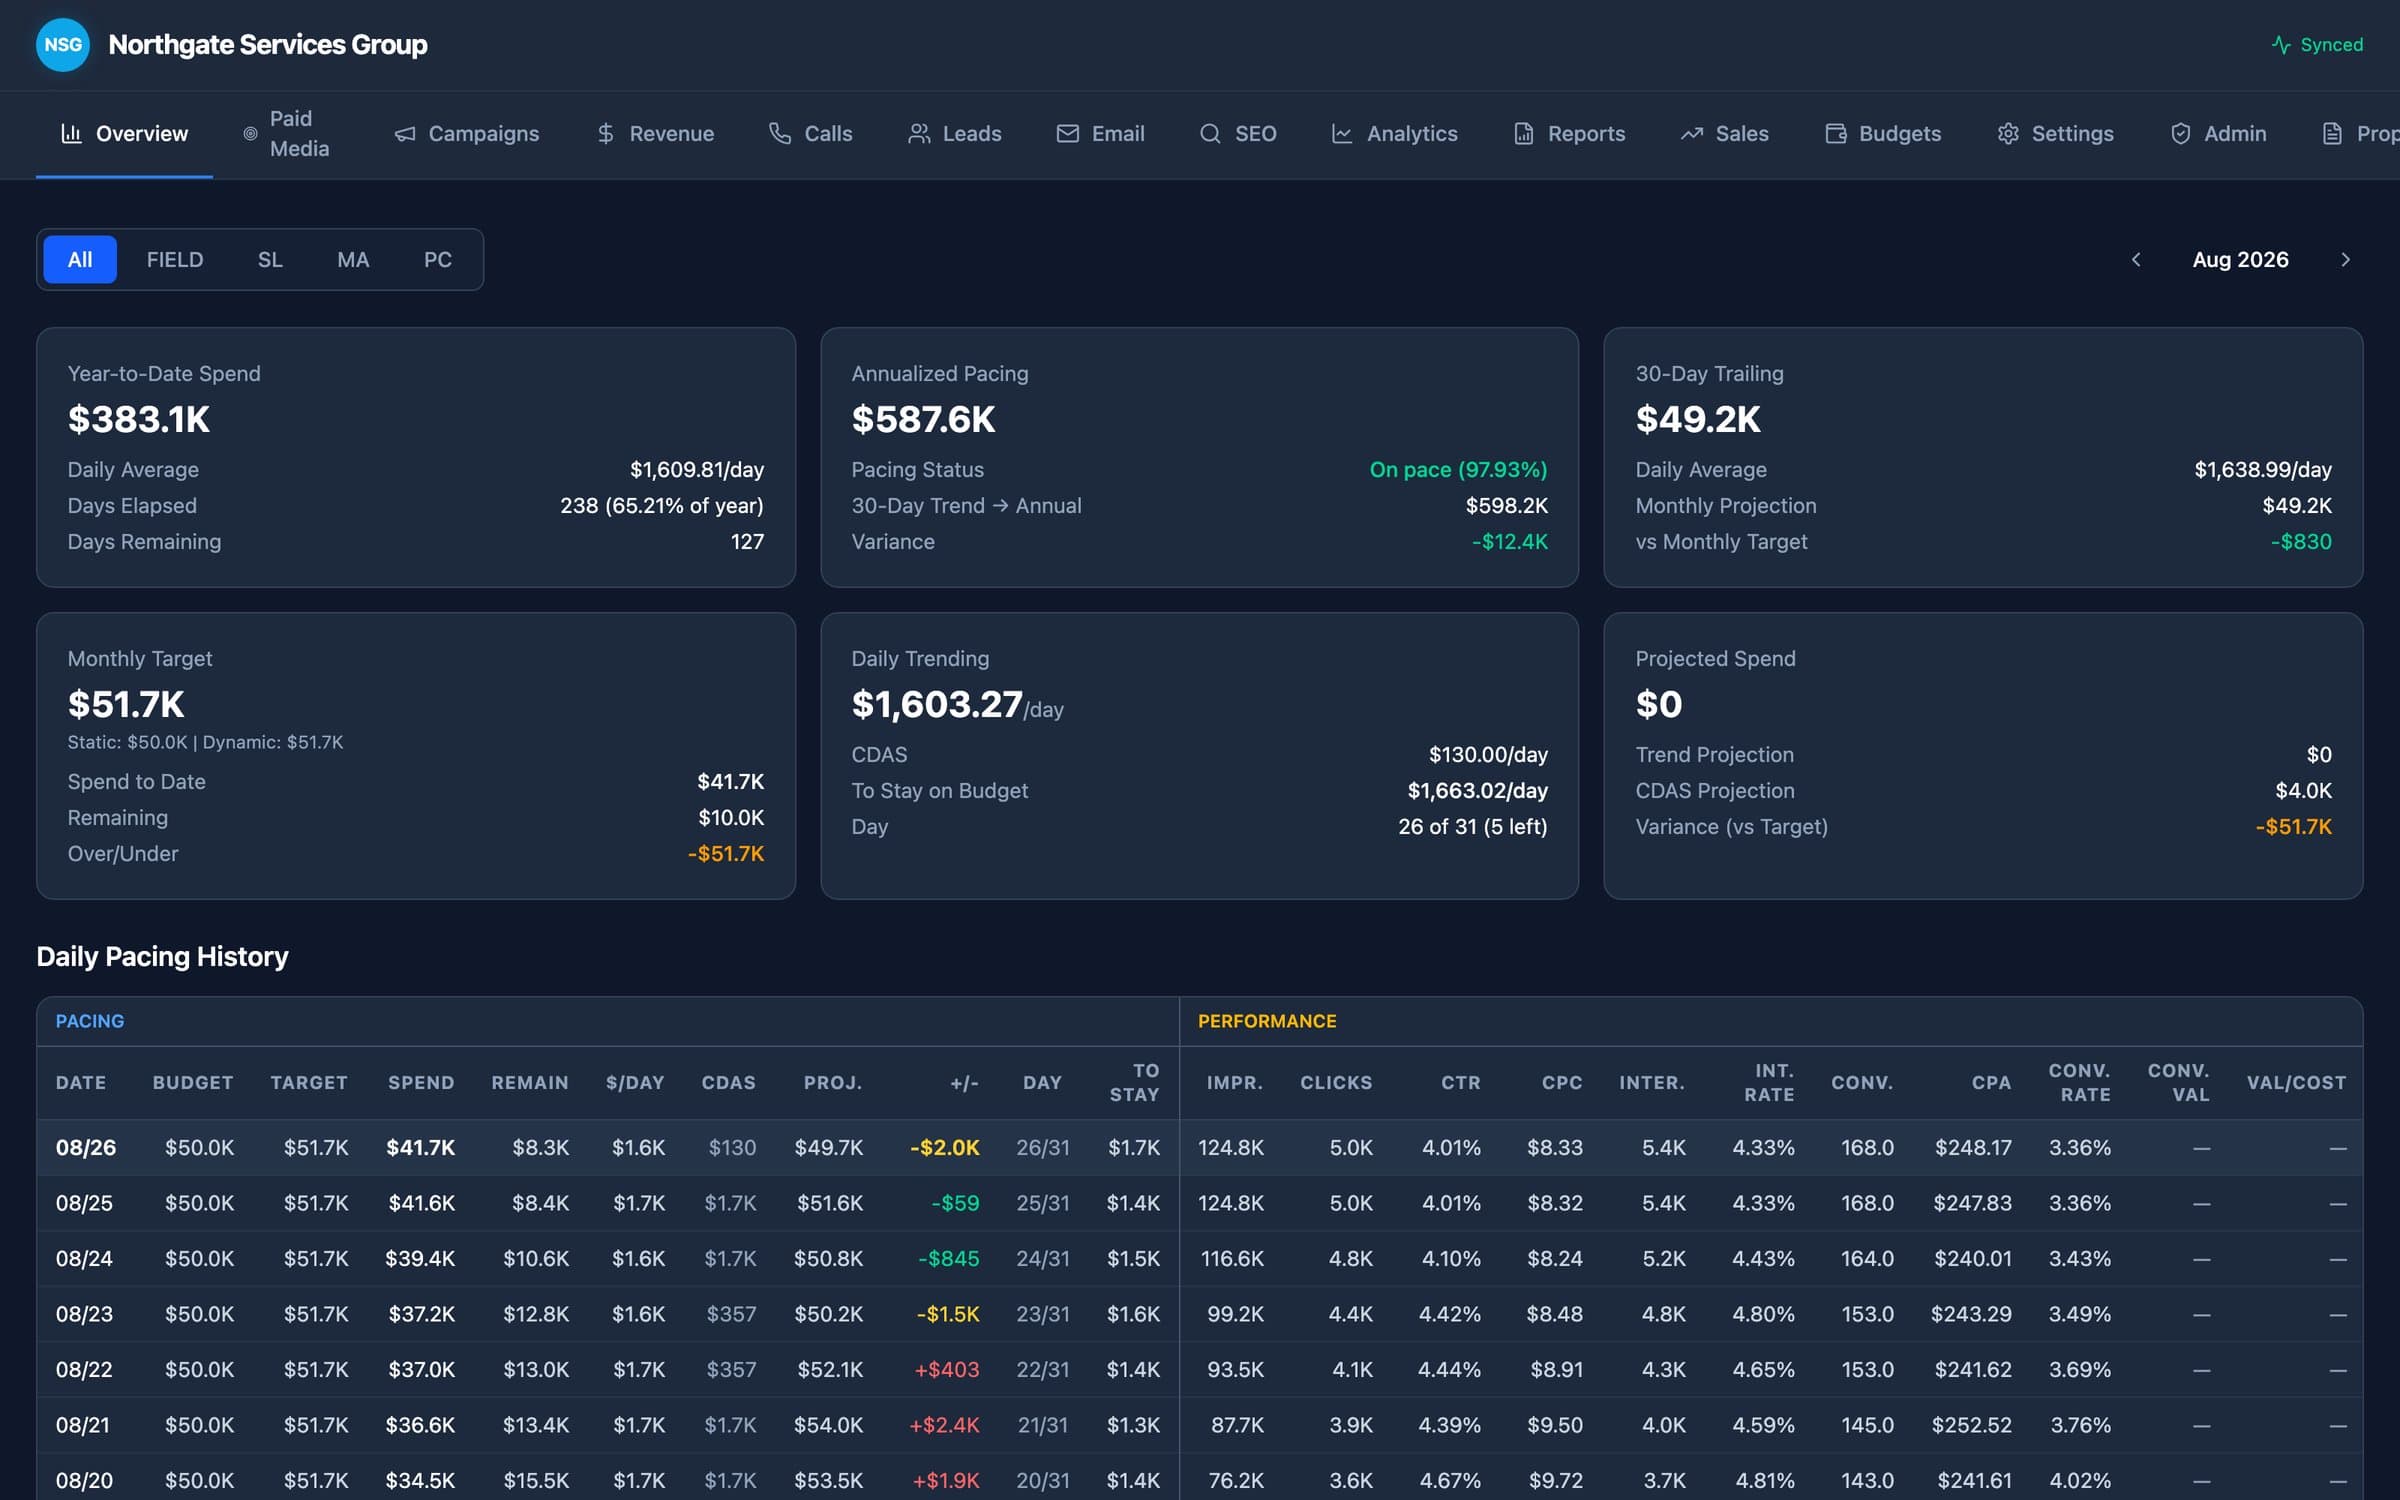The width and height of the screenshot is (2400, 1500).
Task: Click the CPA column header
Action: [1991, 1083]
